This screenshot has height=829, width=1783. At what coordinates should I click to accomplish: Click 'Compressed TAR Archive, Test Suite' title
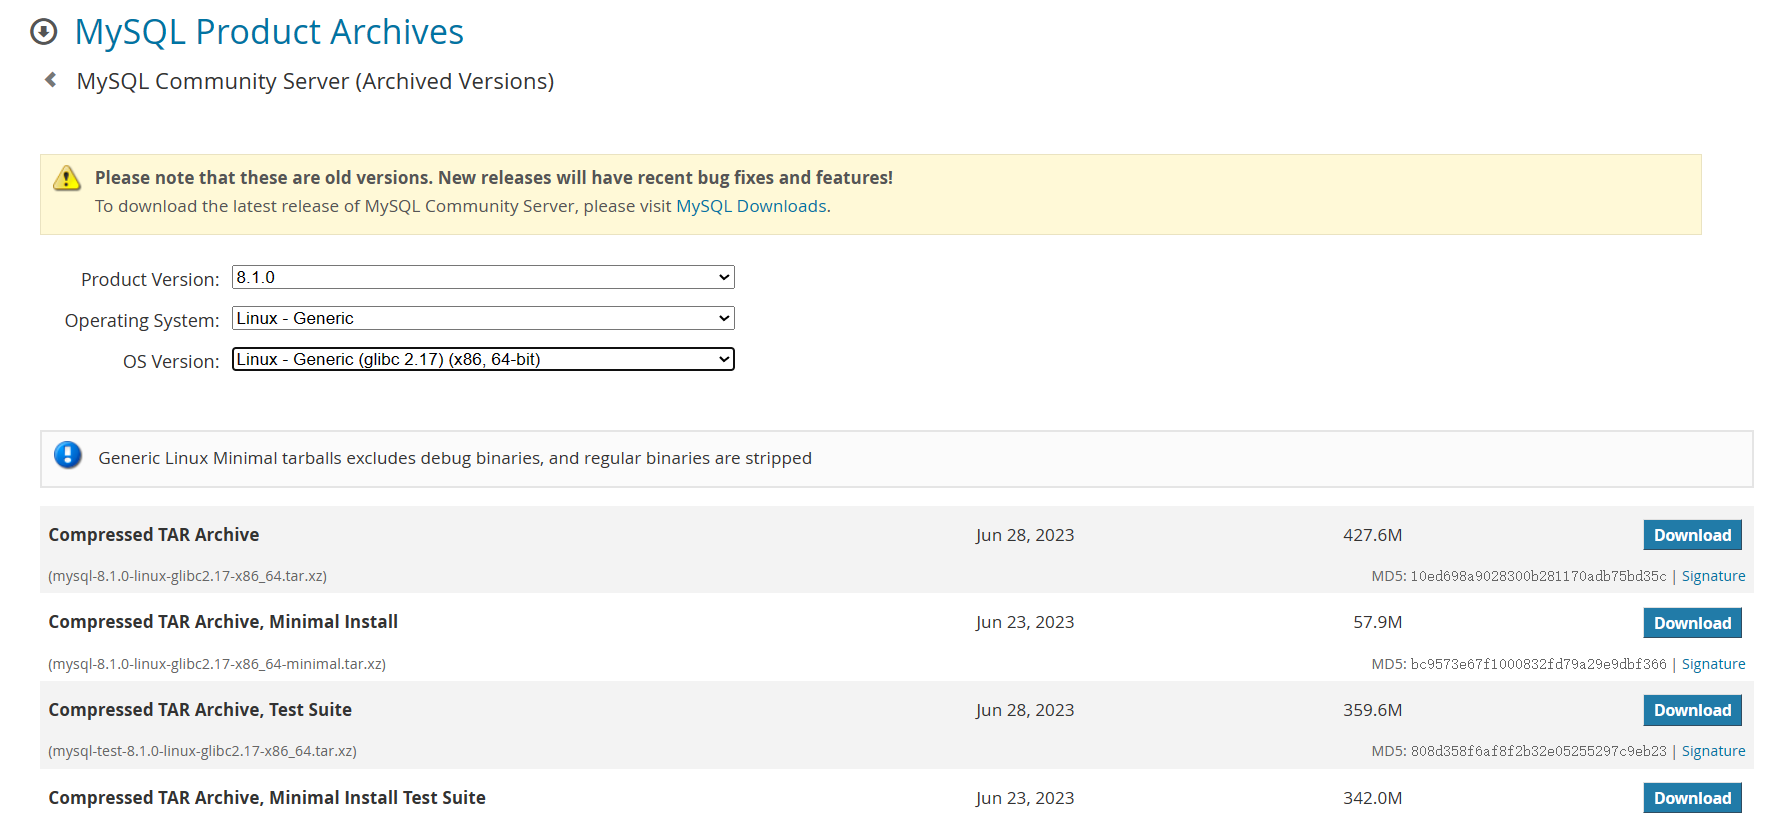click(x=200, y=710)
